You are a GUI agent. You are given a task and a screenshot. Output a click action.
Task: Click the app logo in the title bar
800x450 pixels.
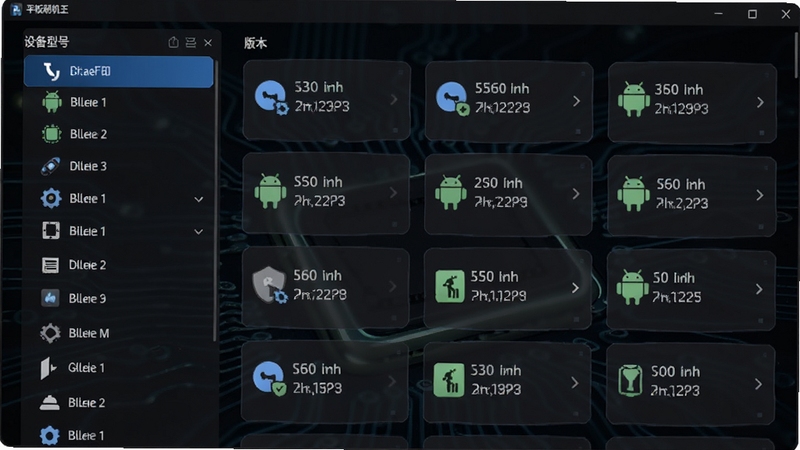click(16, 10)
